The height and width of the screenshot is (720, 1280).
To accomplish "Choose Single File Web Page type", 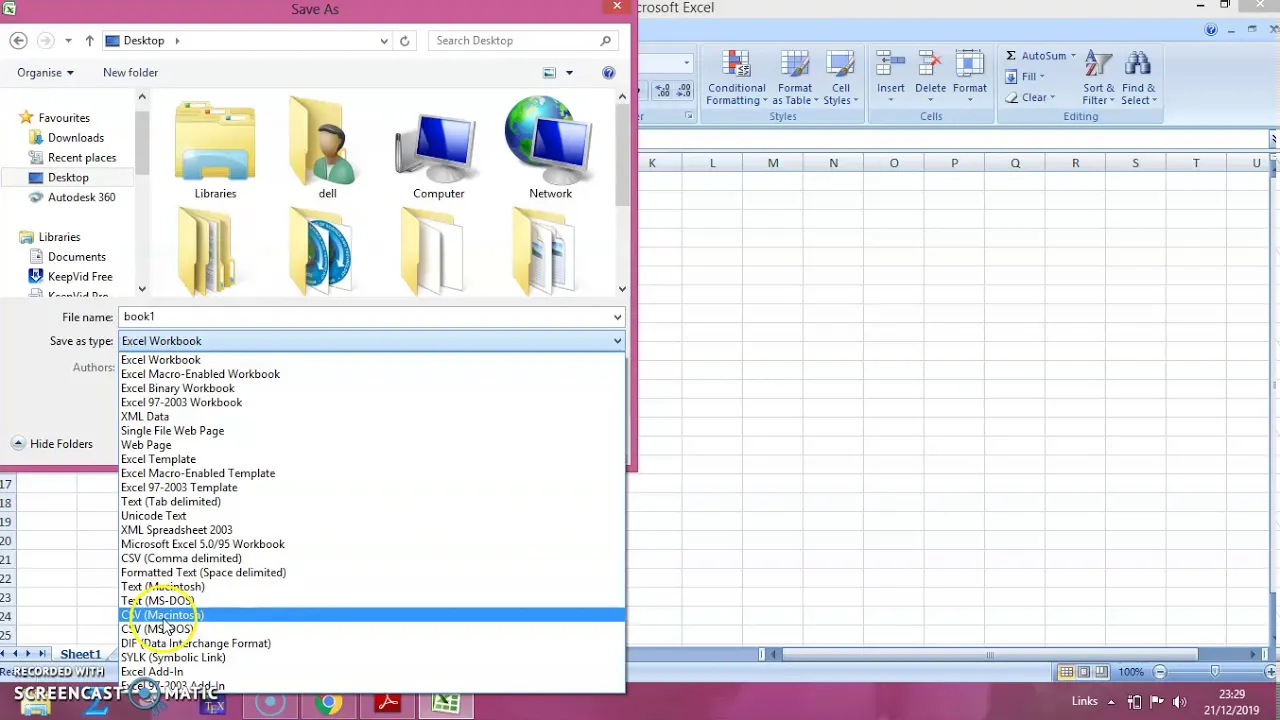I will click(x=372, y=431).
